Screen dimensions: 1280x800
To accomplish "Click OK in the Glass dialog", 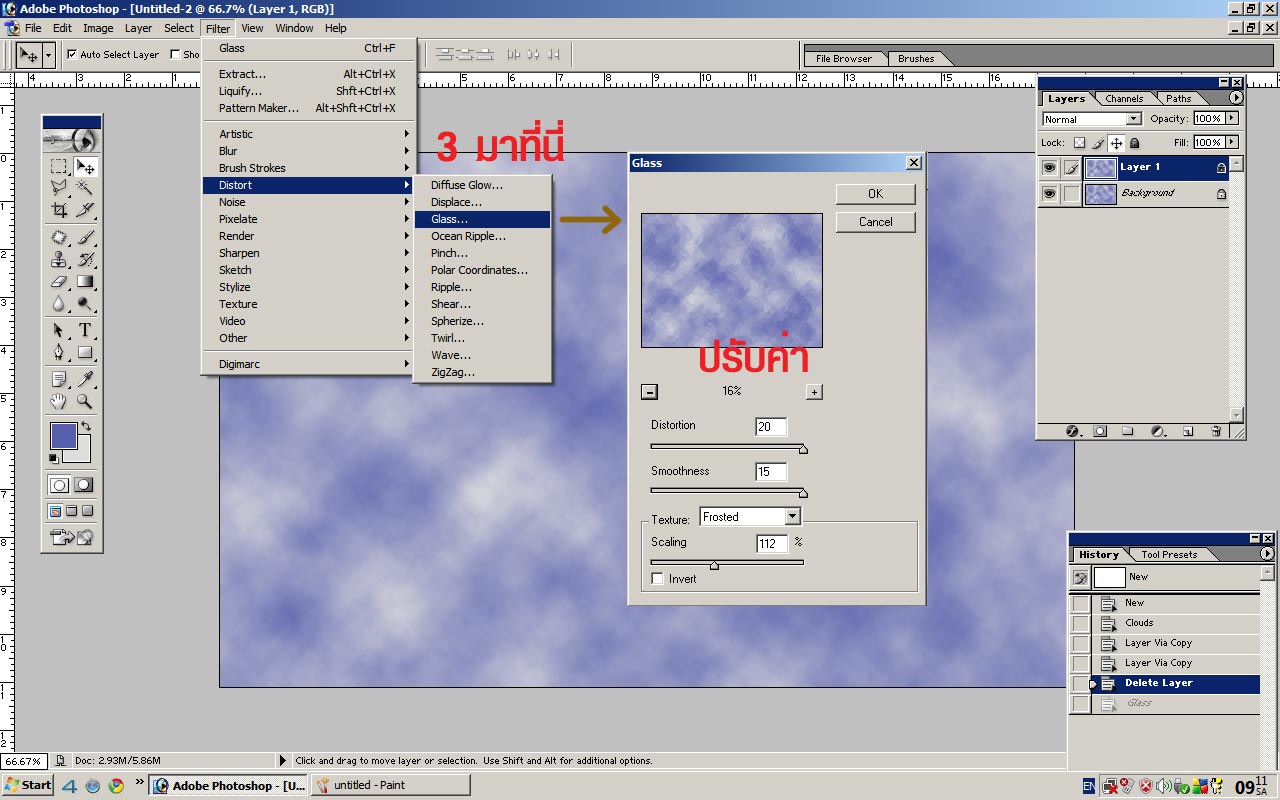I will [875, 194].
